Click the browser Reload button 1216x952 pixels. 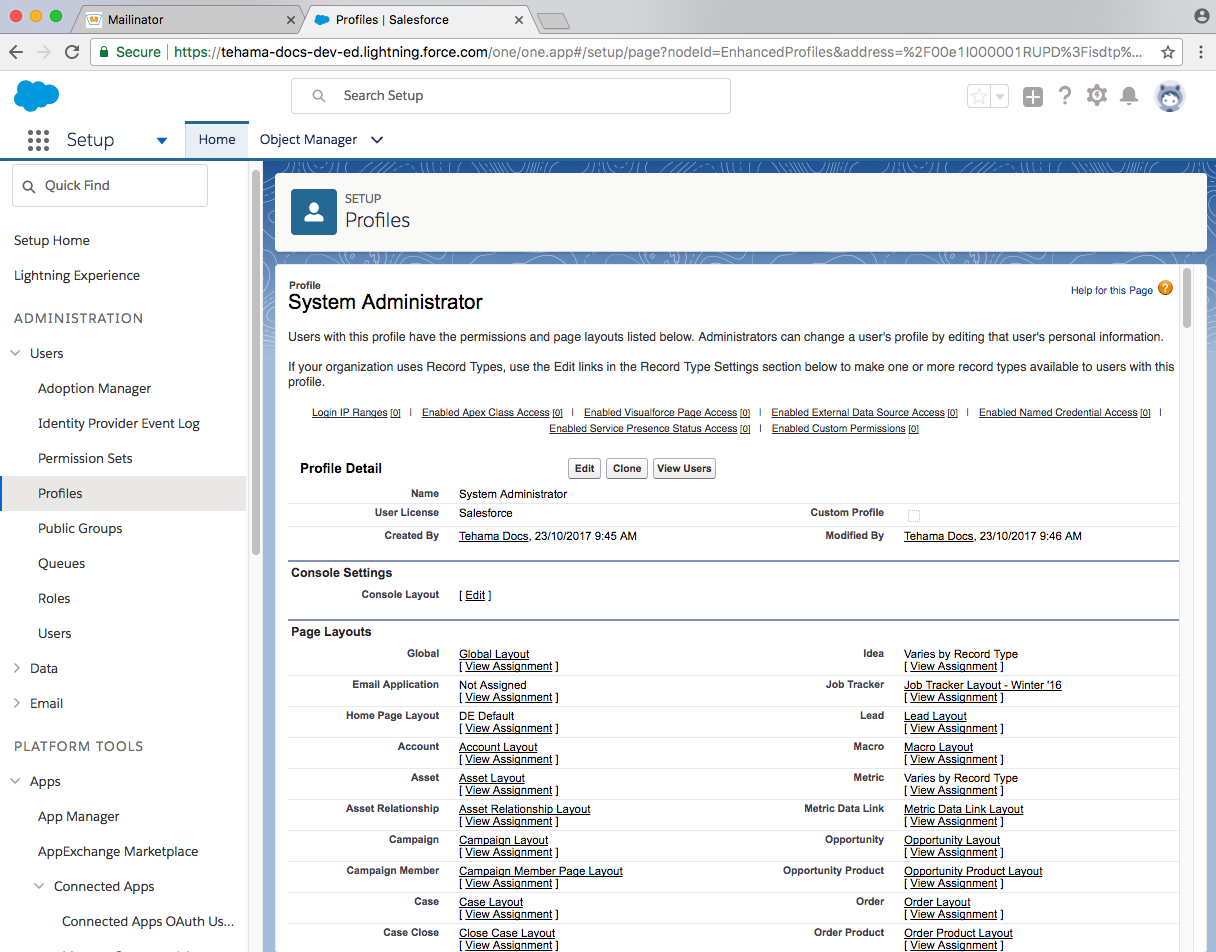pyautogui.click(x=72, y=52)
